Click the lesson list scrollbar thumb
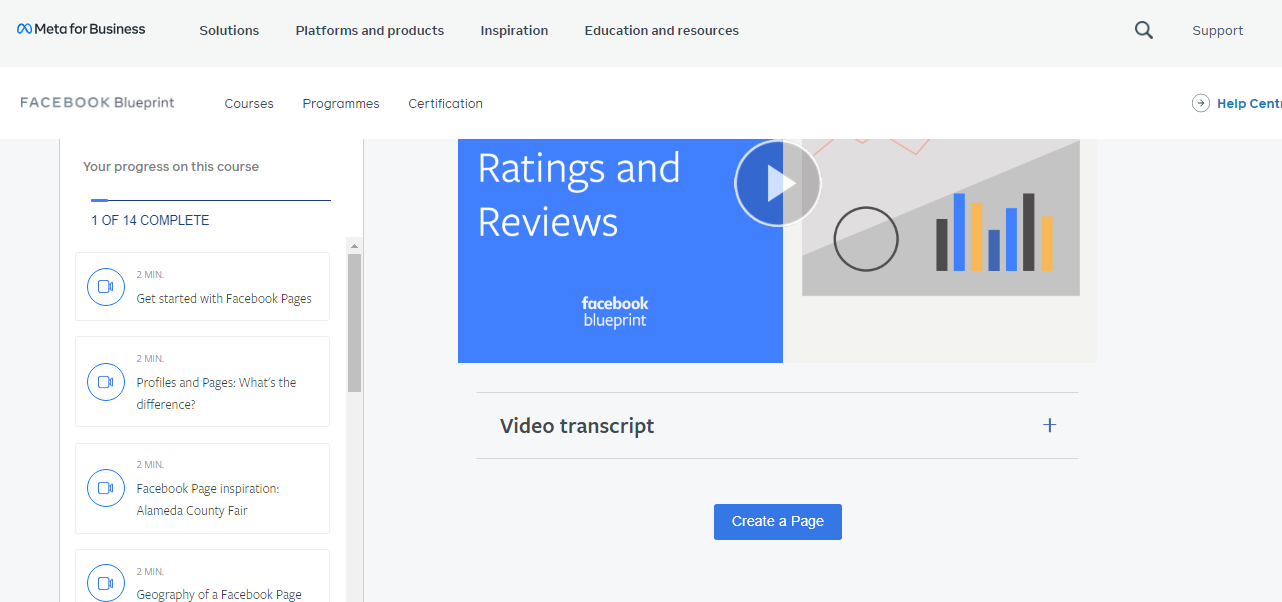The image size is (1282, 602). coord(355,322)
